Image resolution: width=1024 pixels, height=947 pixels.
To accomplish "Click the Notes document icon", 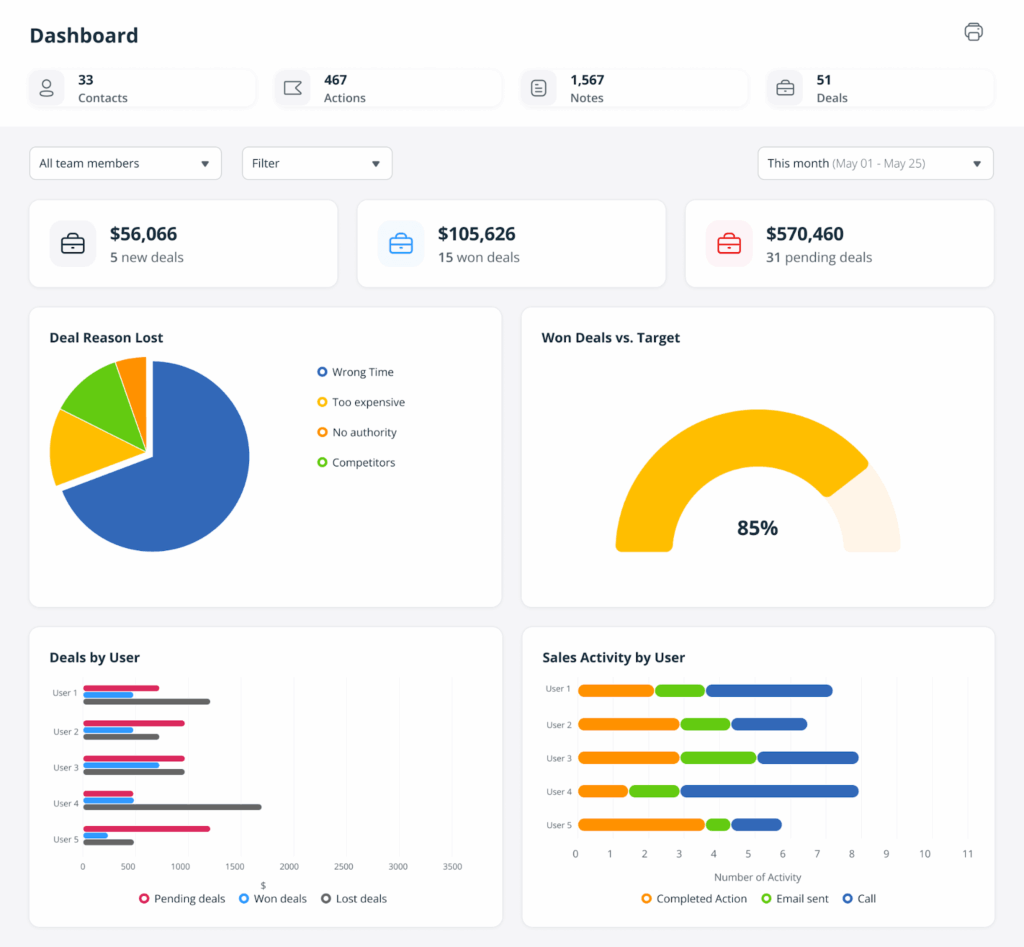I will 539,88.
